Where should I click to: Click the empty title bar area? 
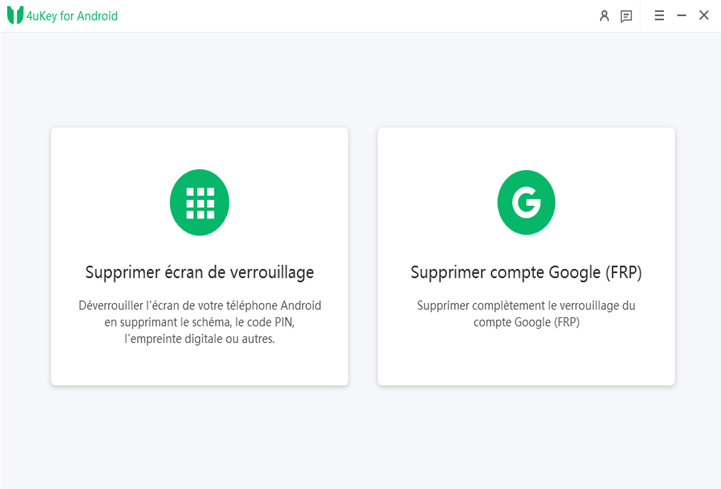[350, 16]
